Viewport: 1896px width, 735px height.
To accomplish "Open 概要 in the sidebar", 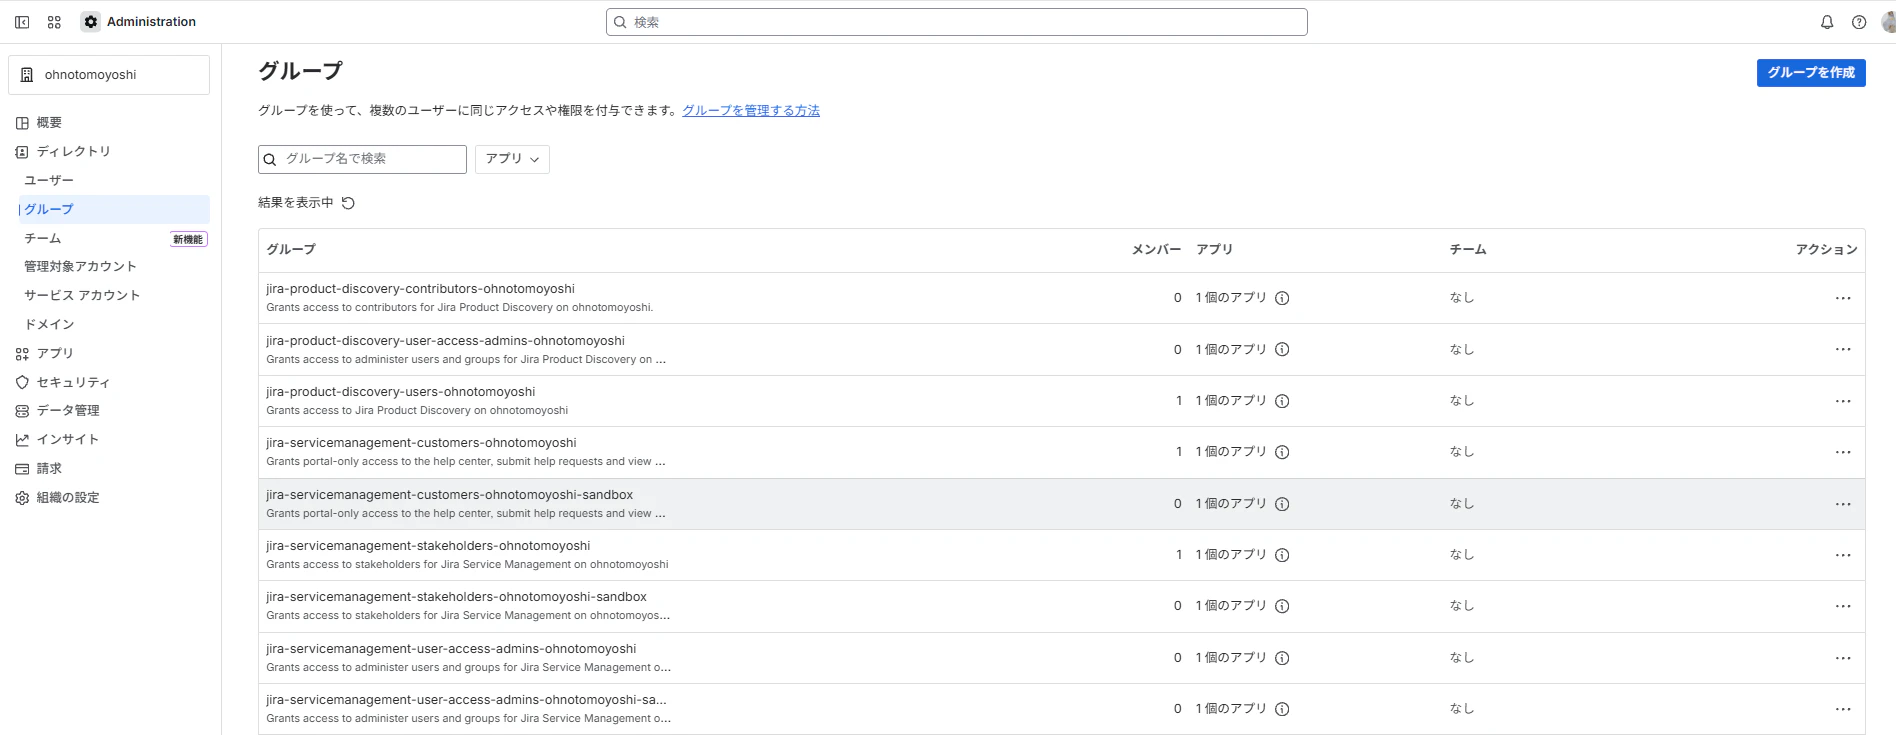I will (x=109, y=123).
